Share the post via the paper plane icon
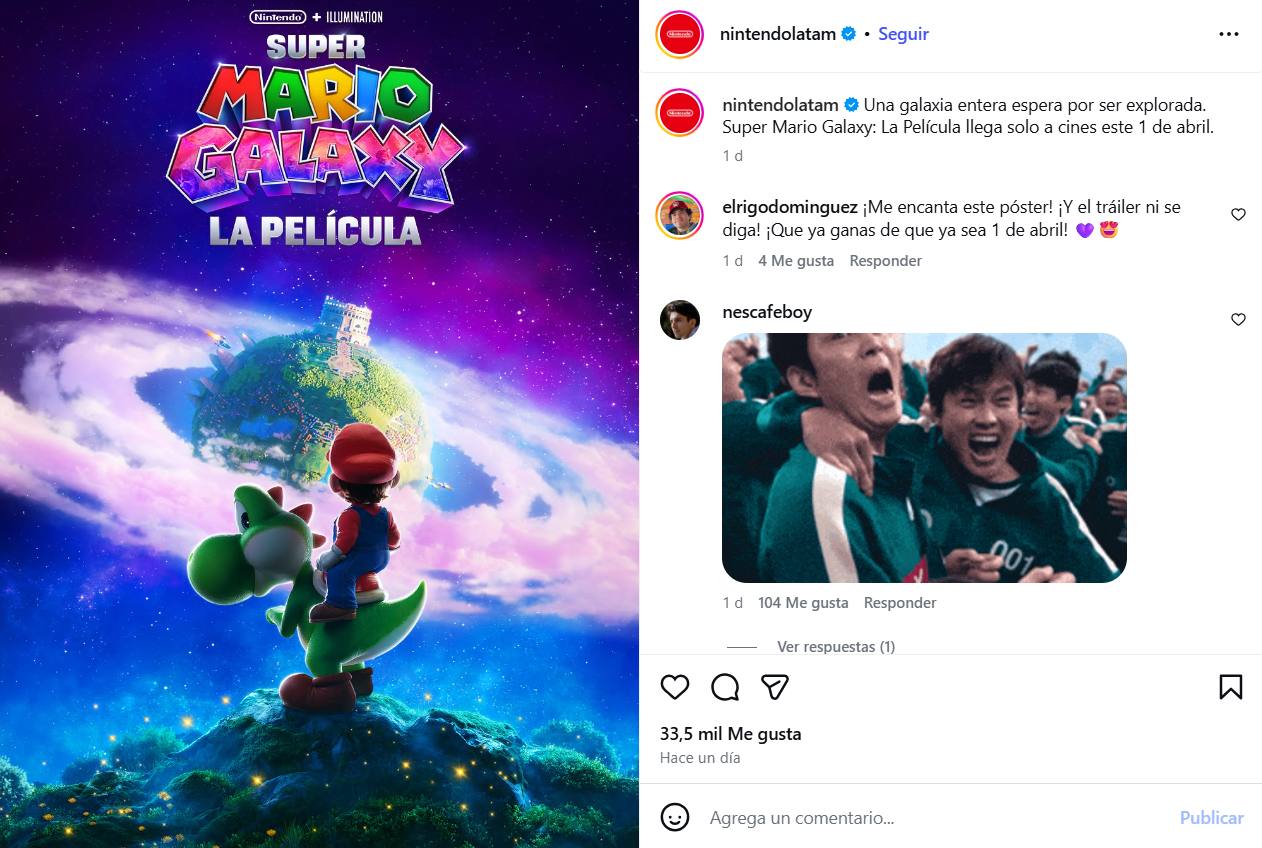 tap(775, 687)
